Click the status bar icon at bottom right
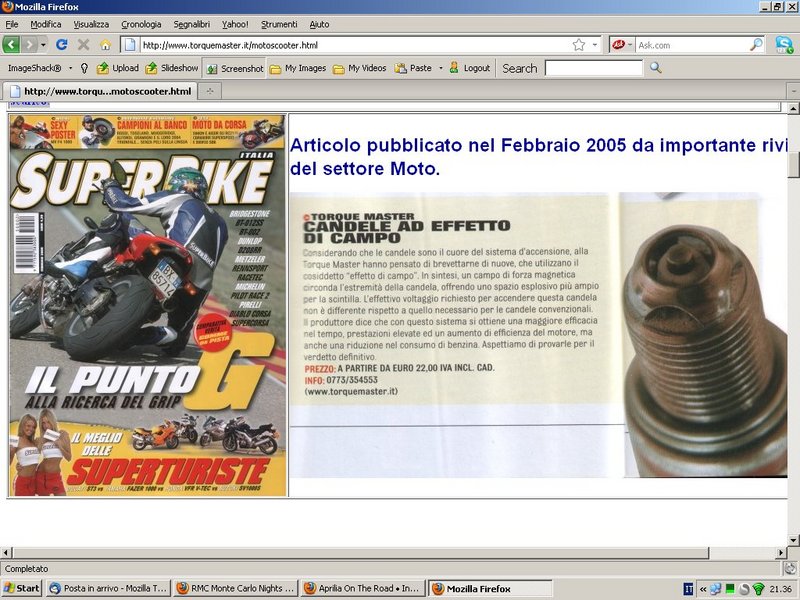The image size is (800, 600). coord(790,568)
